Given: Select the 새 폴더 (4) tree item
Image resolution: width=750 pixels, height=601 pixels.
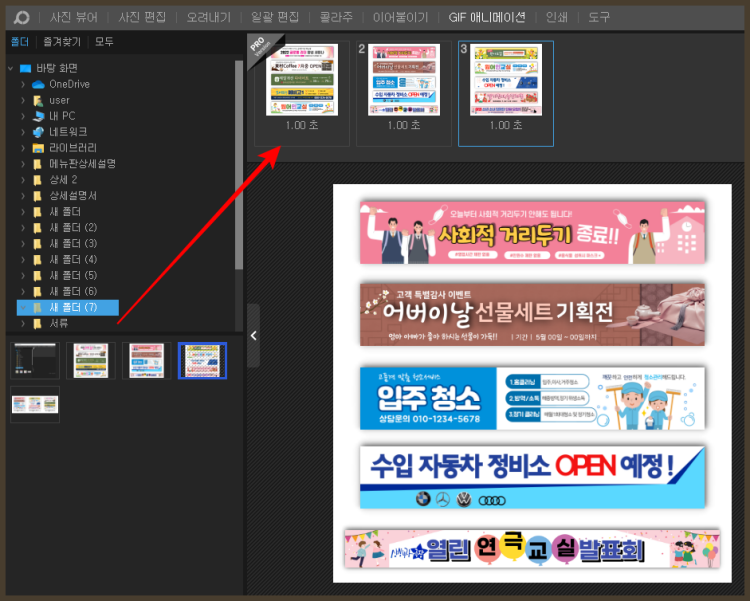Looking at the screenshot, I should (73, 260).
